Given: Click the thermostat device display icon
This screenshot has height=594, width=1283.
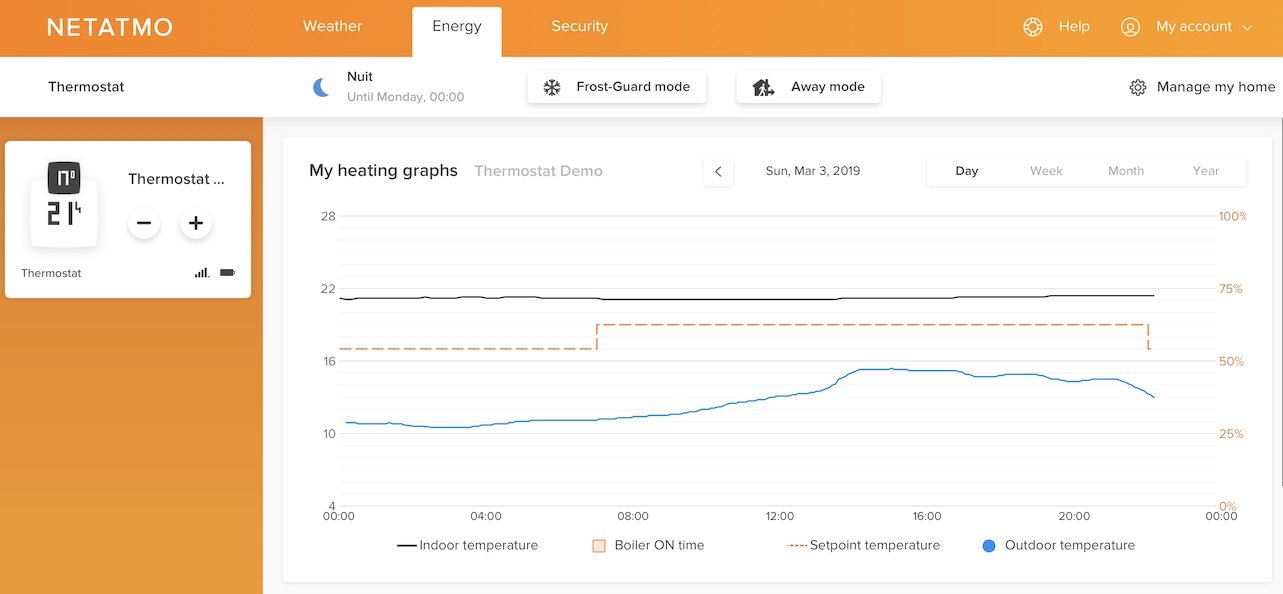Looking at the screenshot, I should (x=64, y=204).
